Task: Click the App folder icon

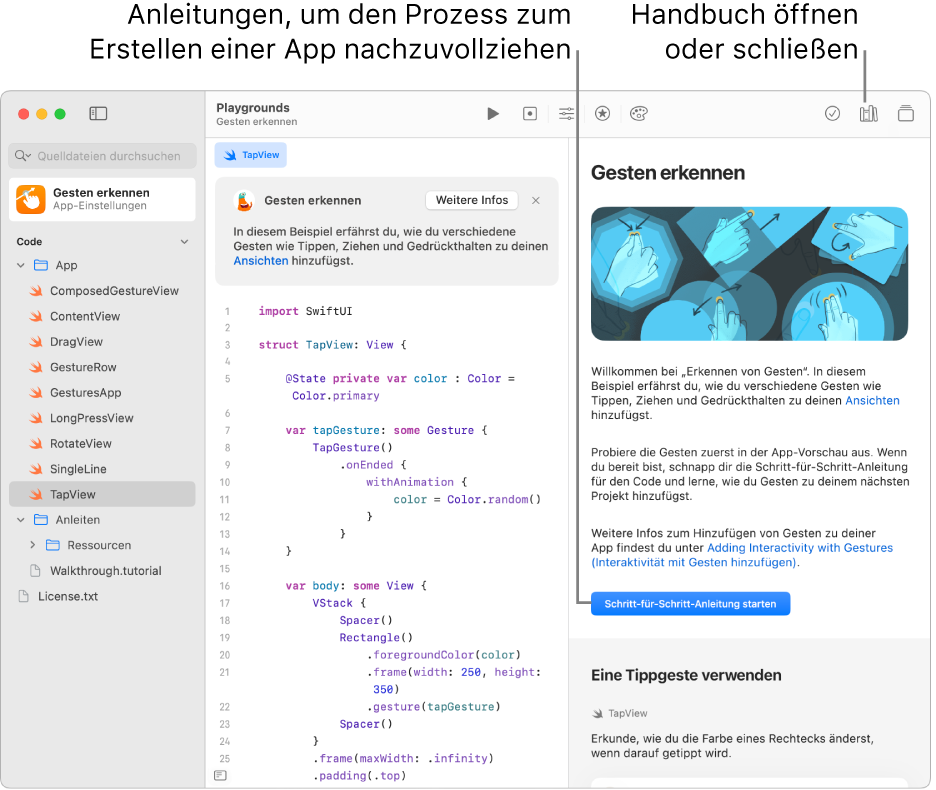Action: 41,265
